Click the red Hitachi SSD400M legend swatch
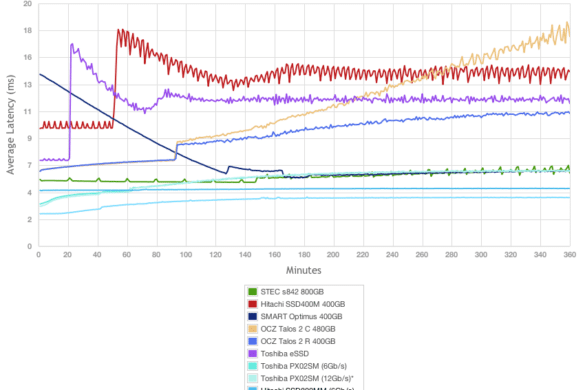585x390 pixels. click(x=253, y=304)
